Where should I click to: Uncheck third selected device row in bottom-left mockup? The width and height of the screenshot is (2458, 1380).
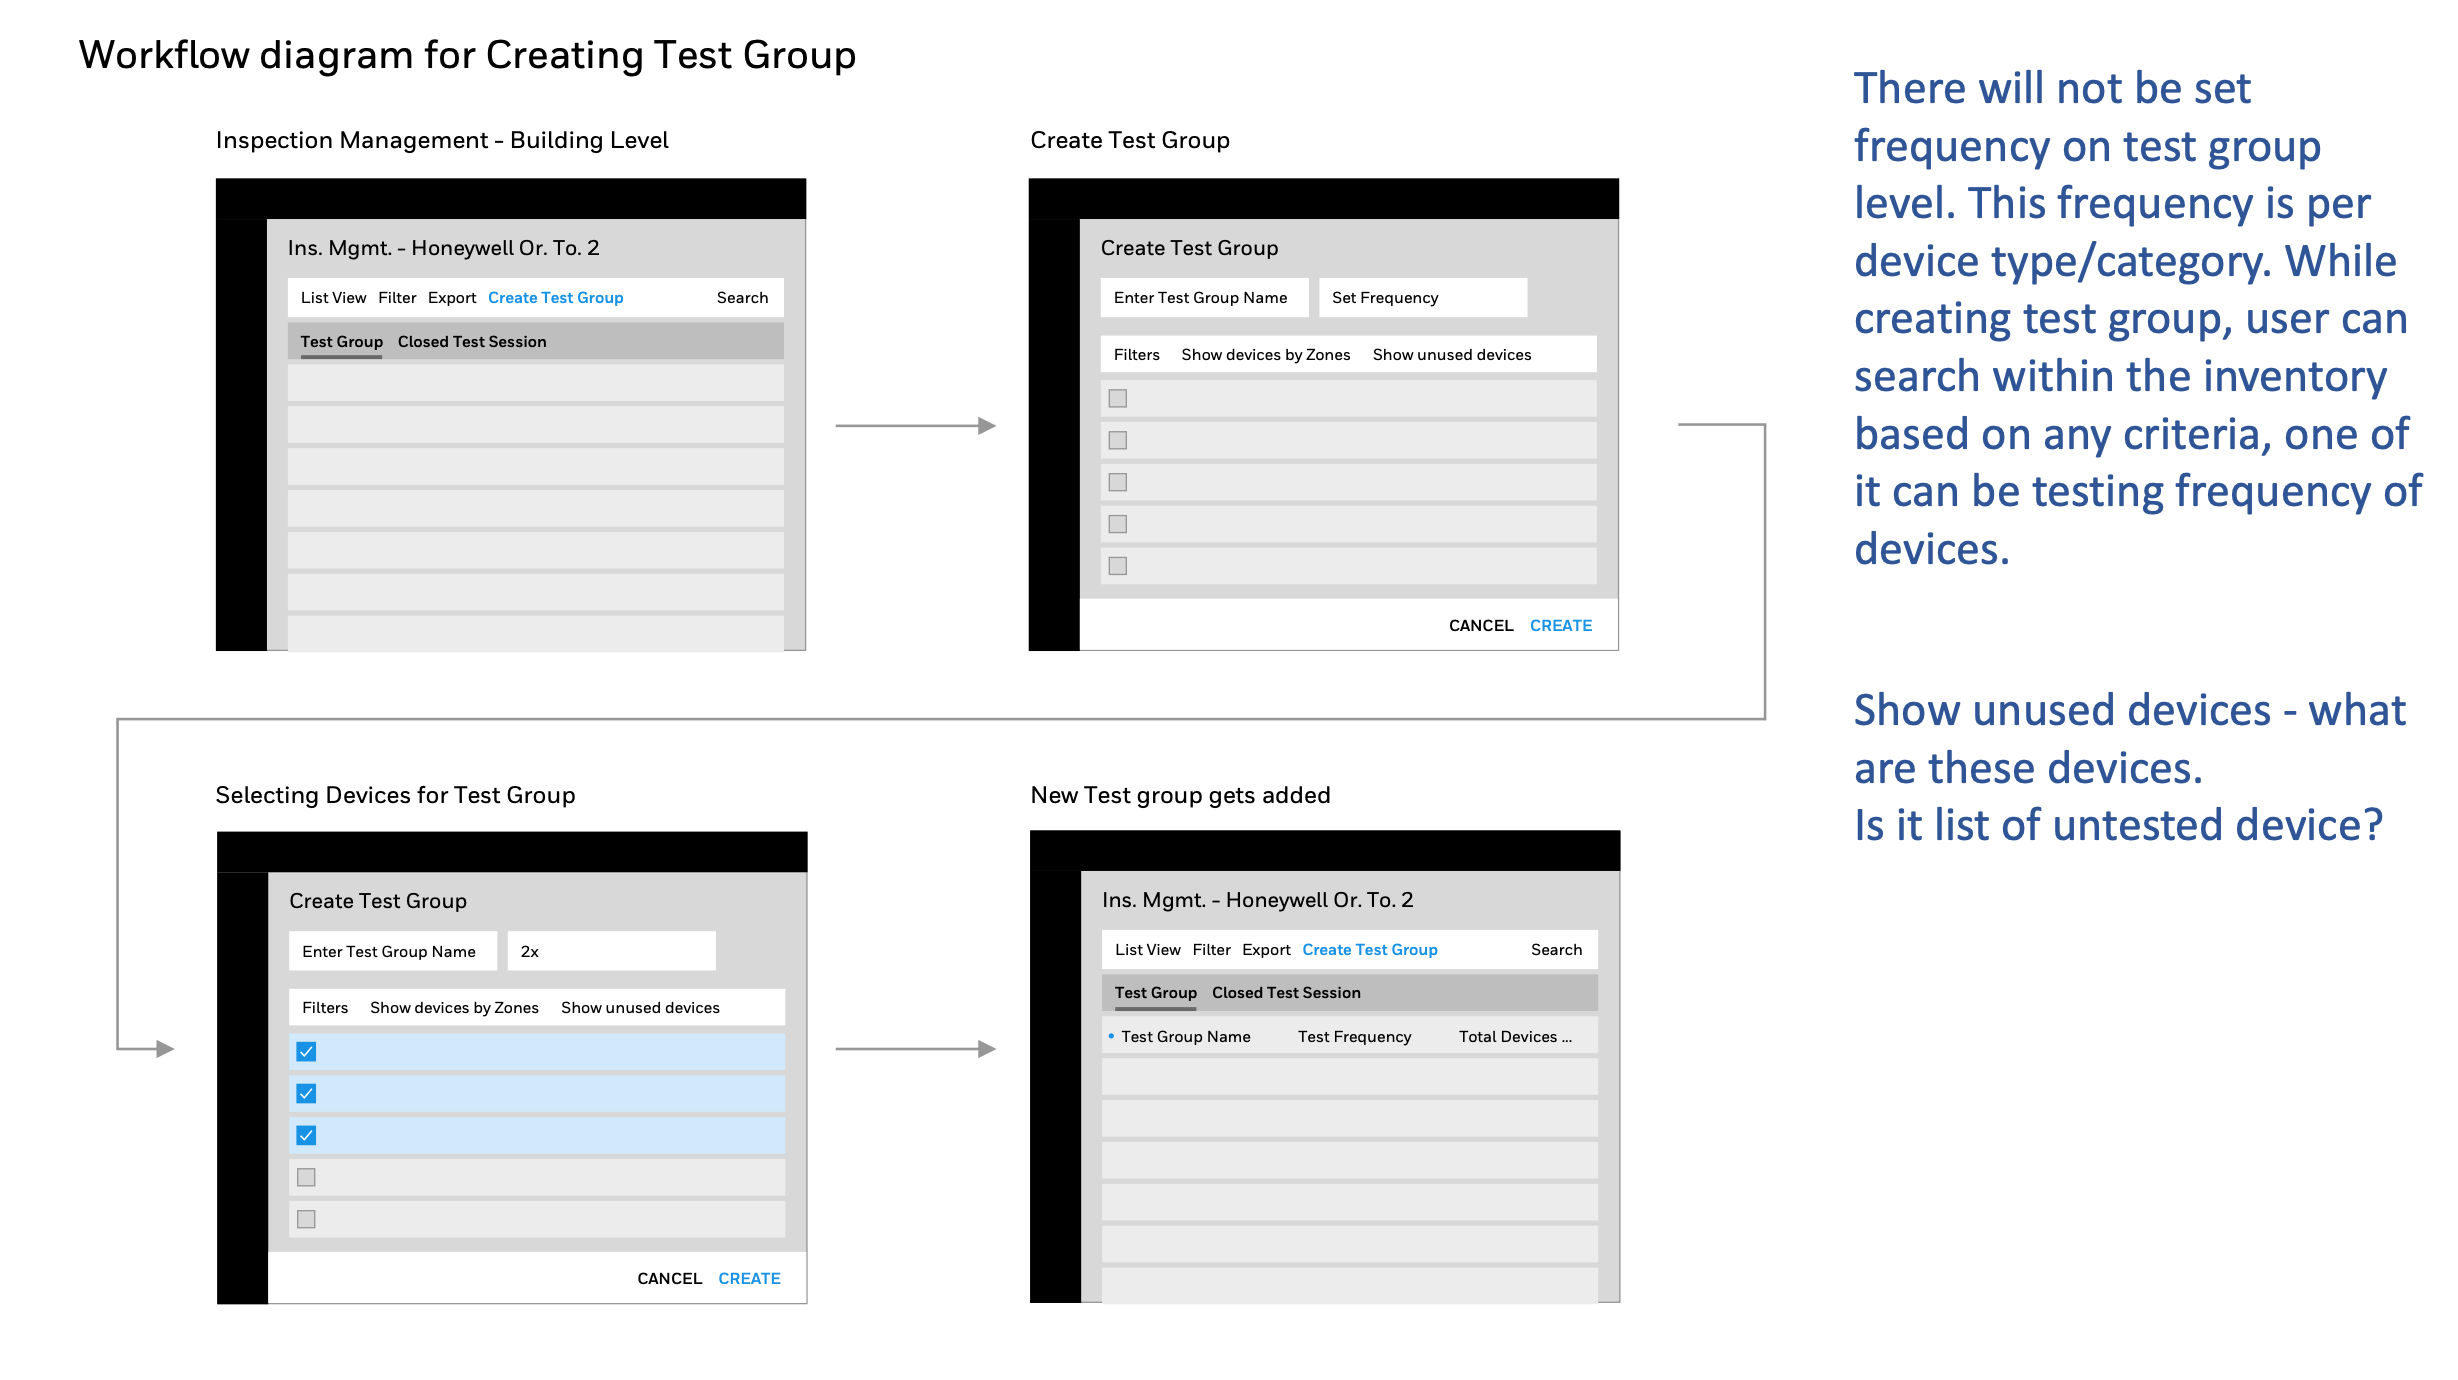pyautogui.click(x=307, y=1136)
